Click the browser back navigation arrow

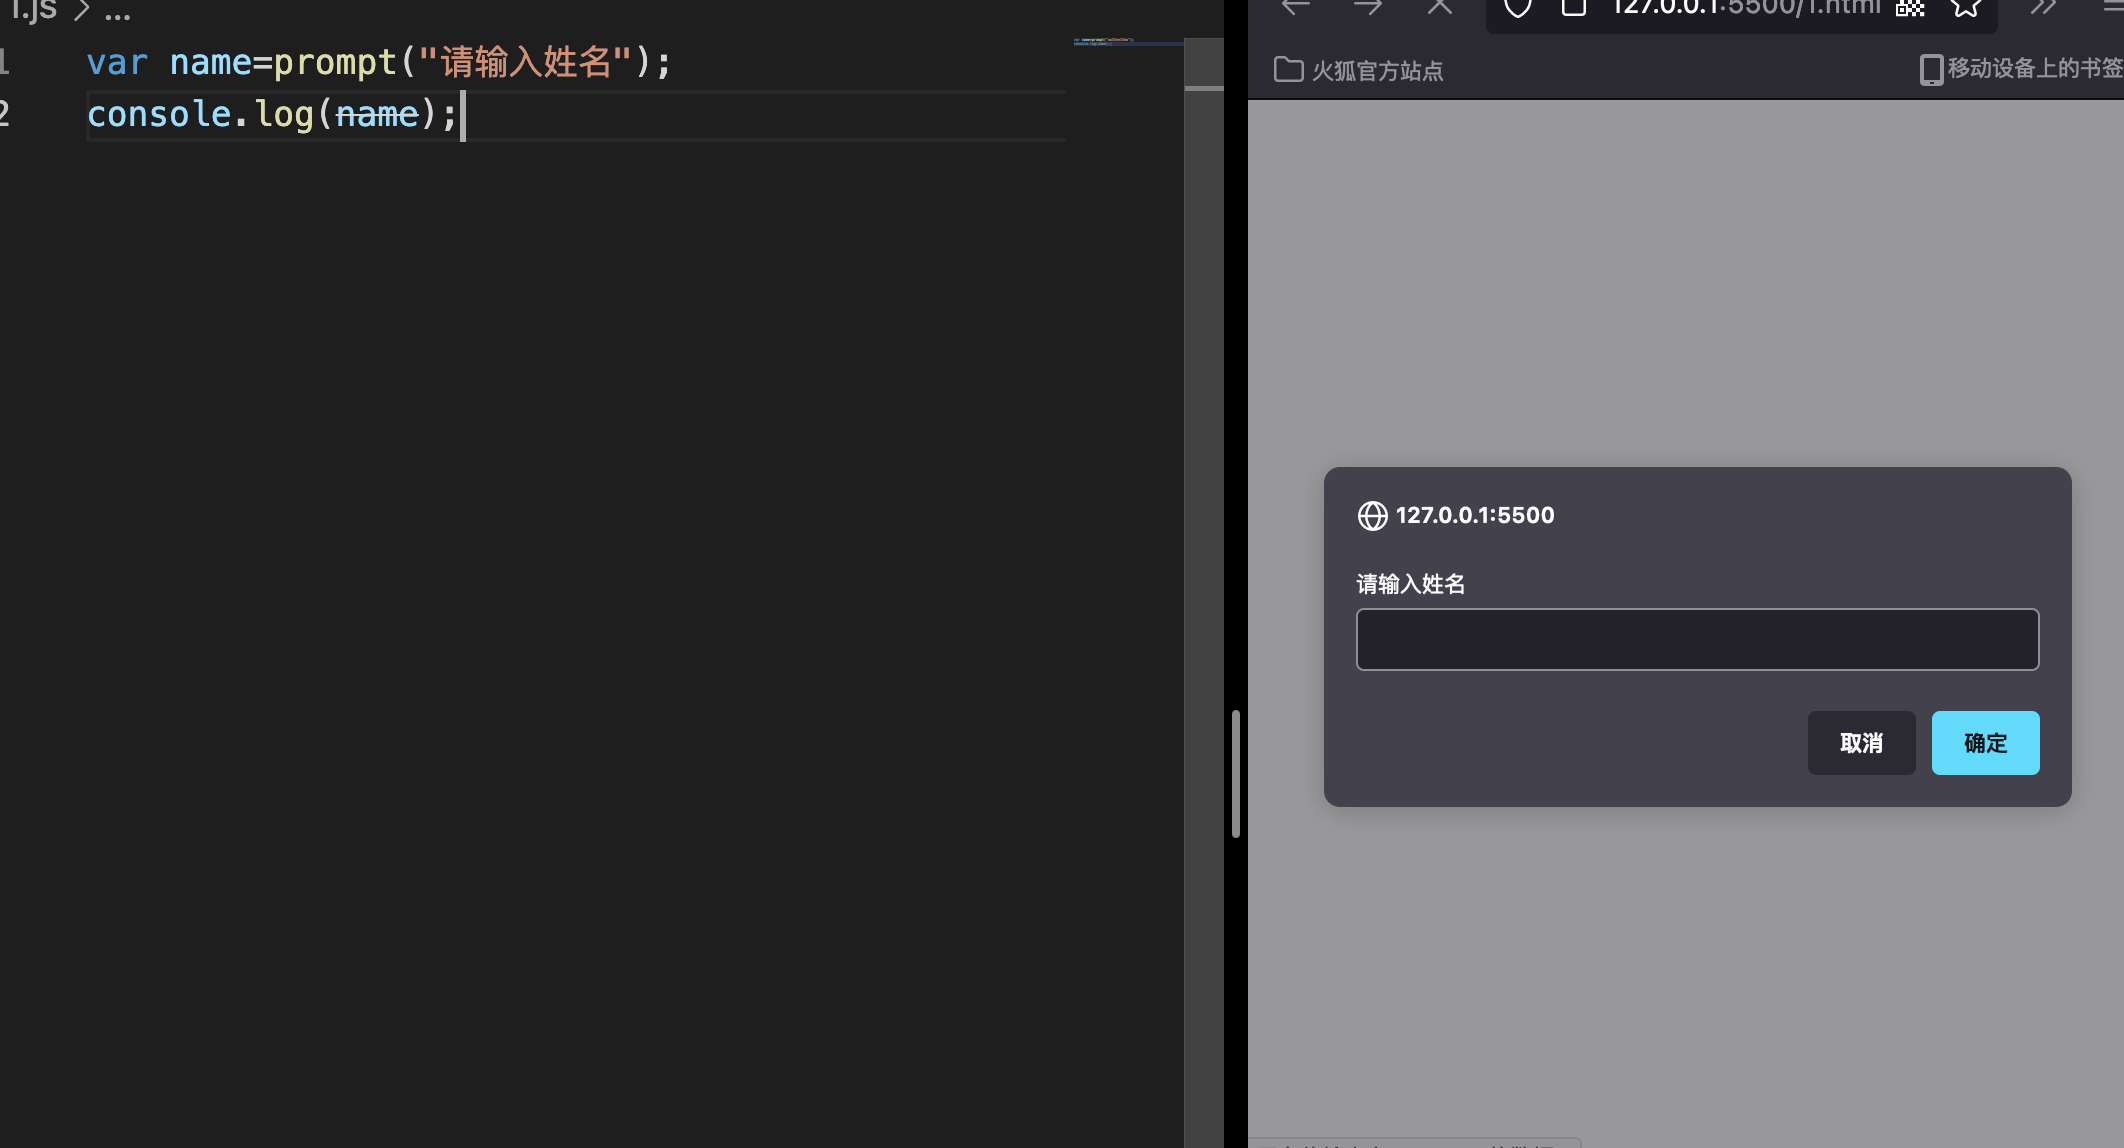point(1296,8)
